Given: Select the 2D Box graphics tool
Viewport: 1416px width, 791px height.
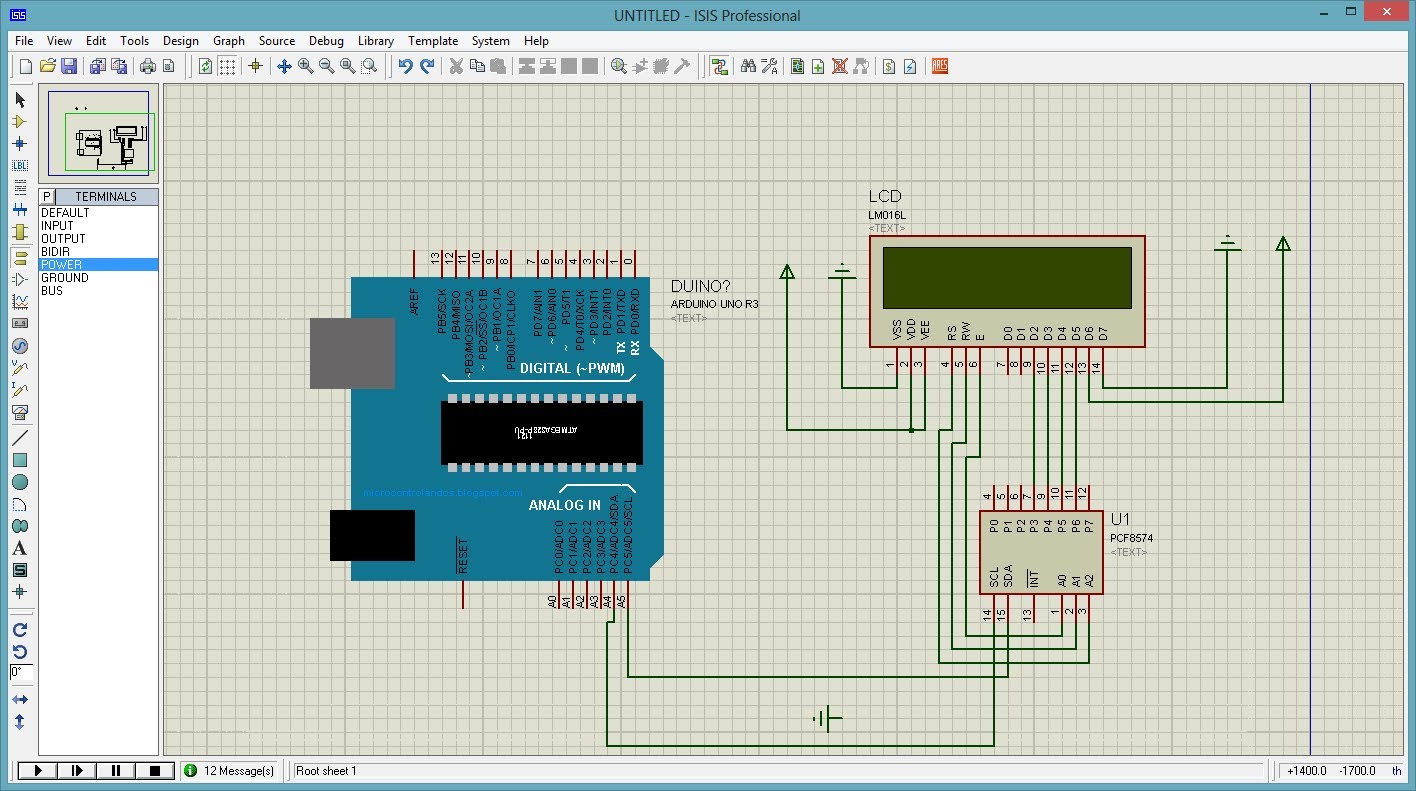Looking at the screenshot, I should click(x=19, y=460).
